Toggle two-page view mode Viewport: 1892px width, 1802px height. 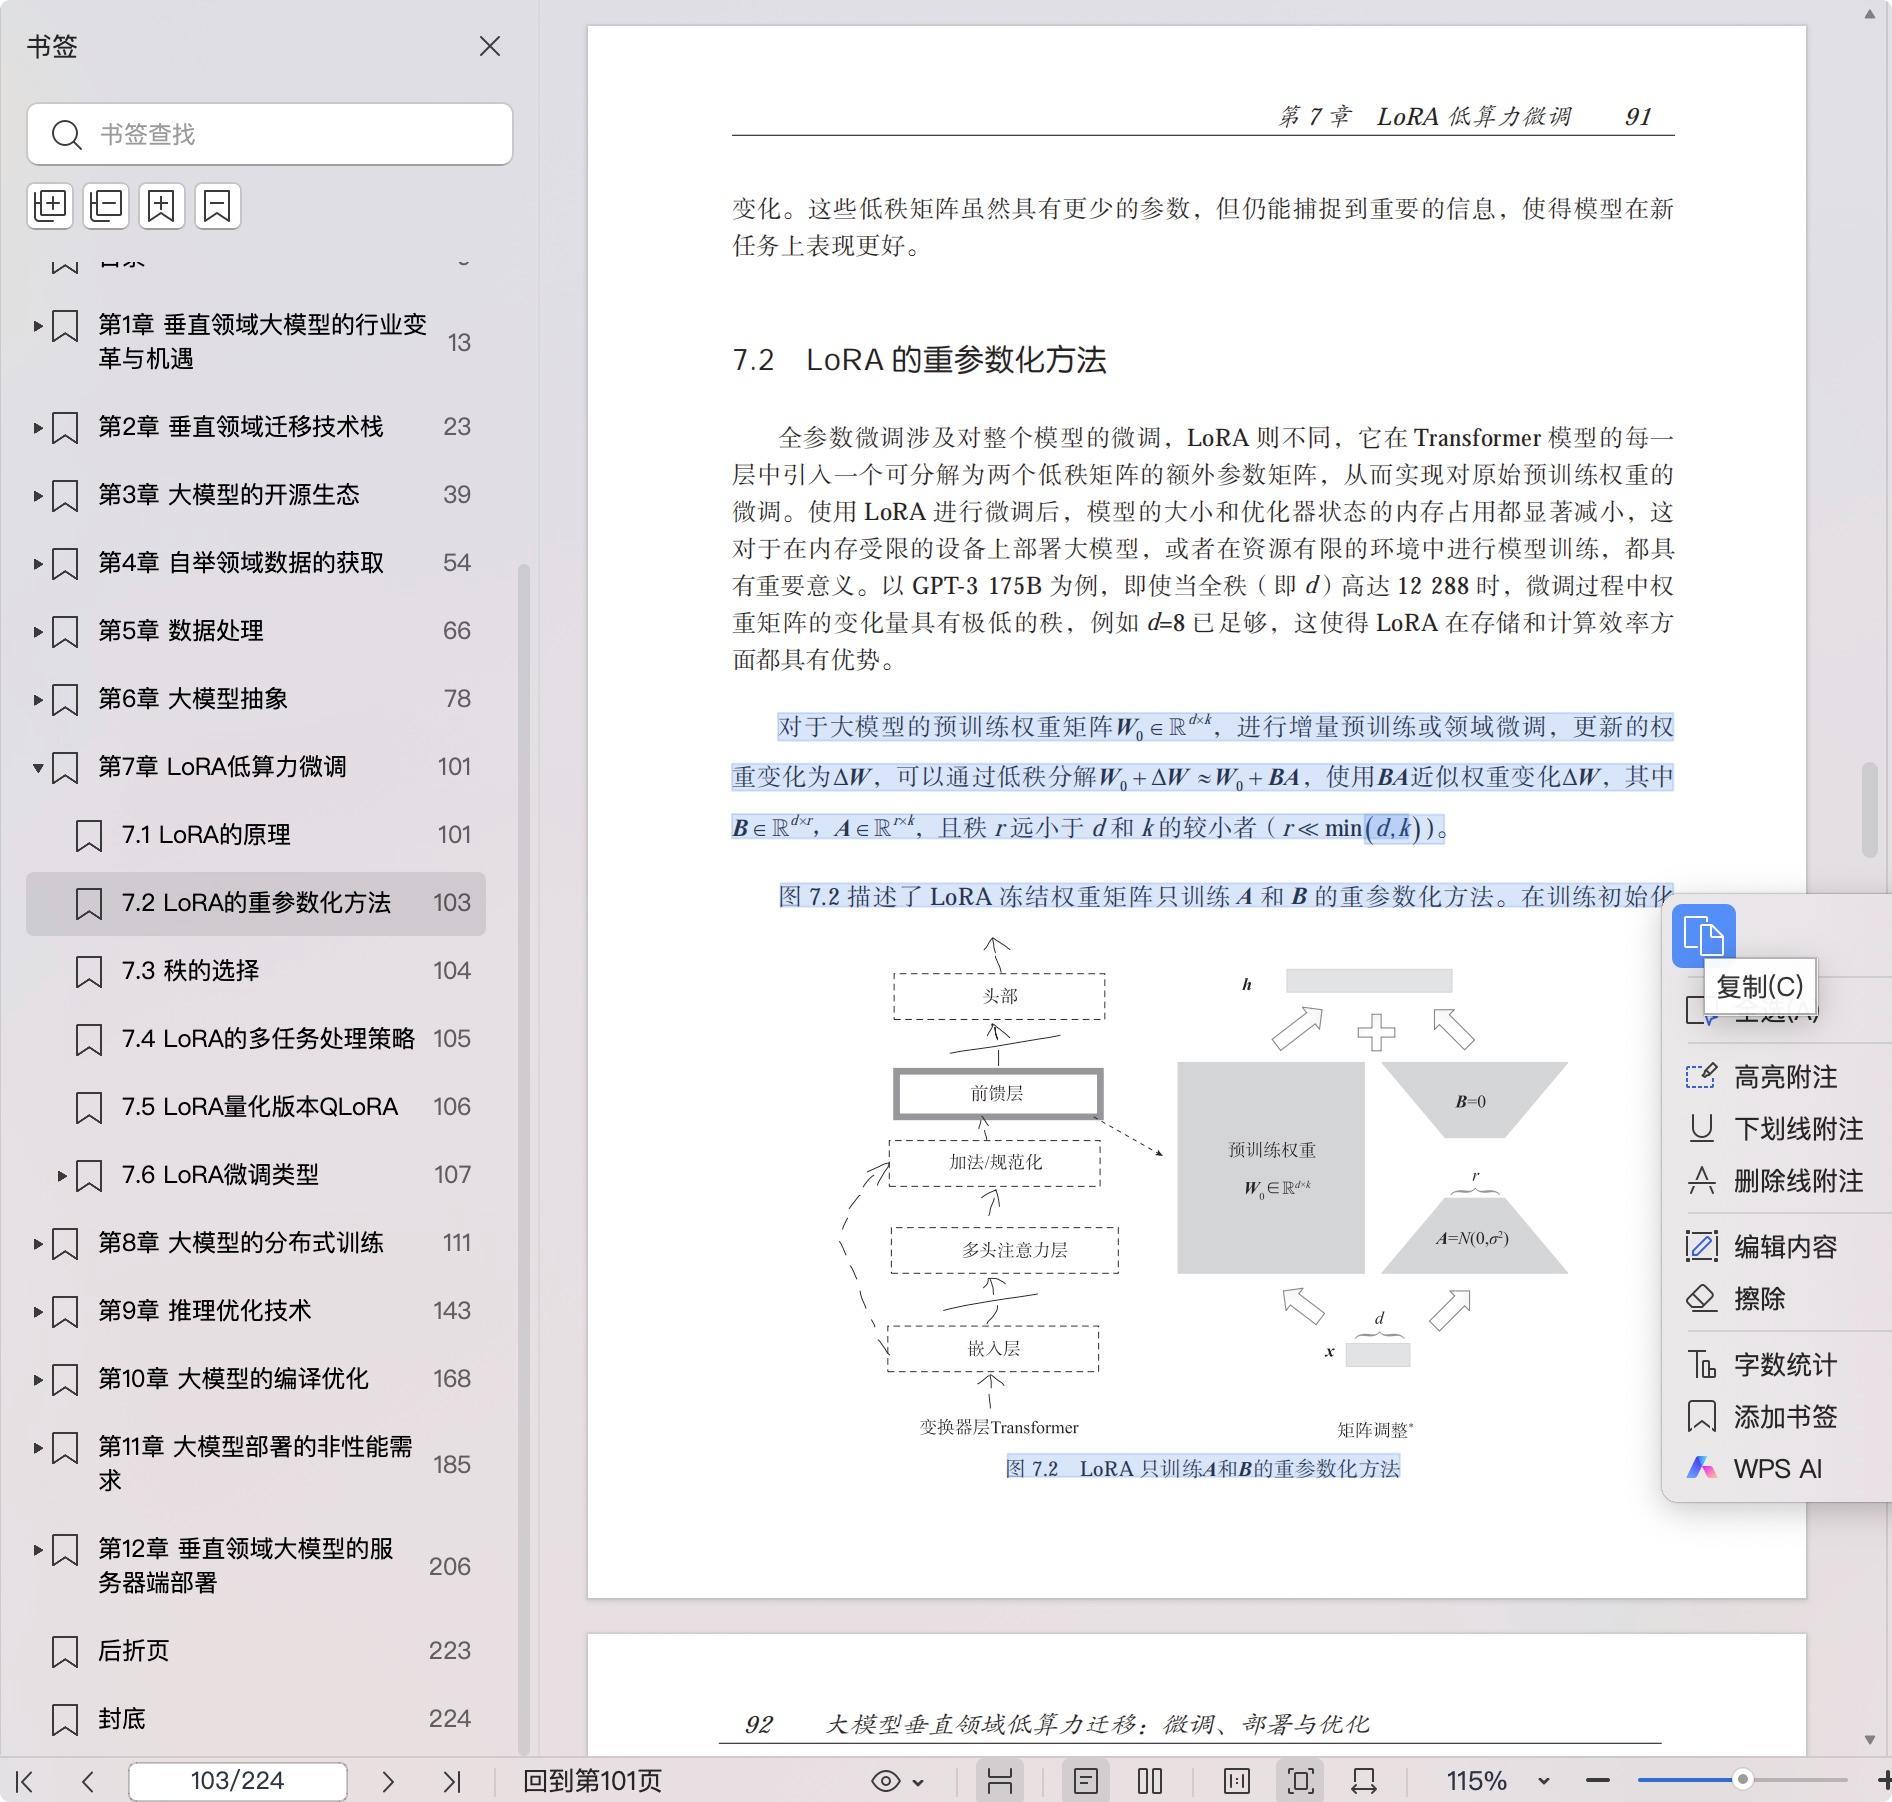pos(1150,1781)
